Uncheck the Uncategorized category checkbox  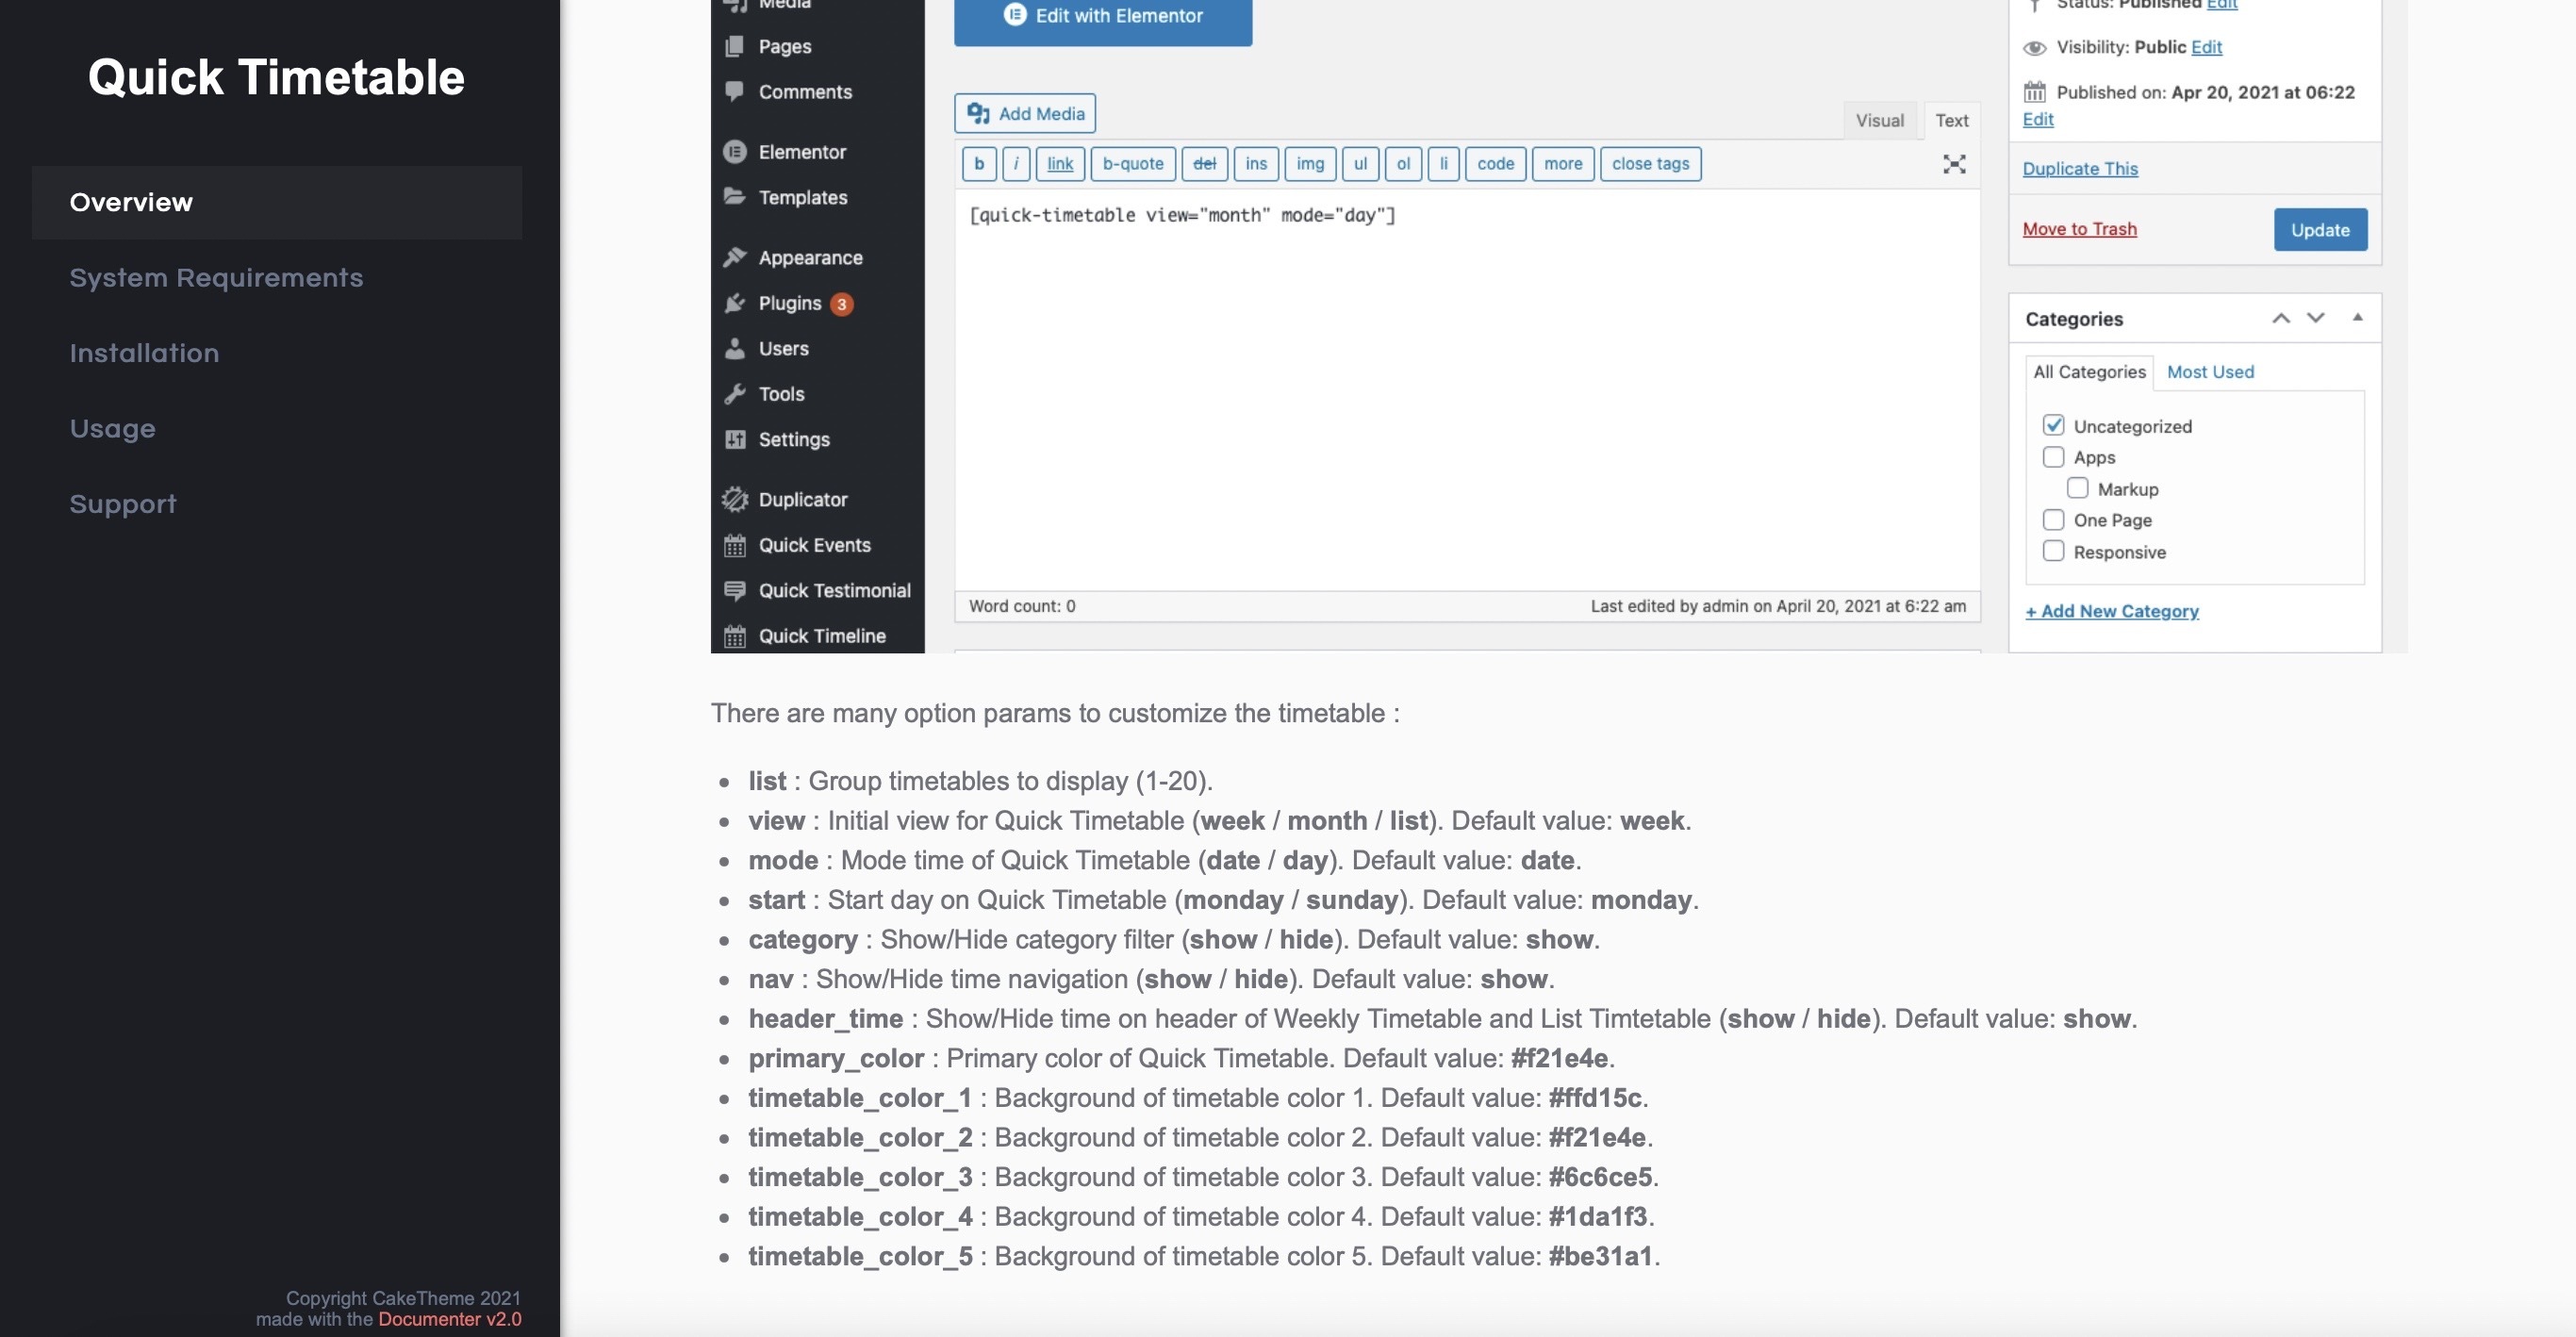(2053, 425)
